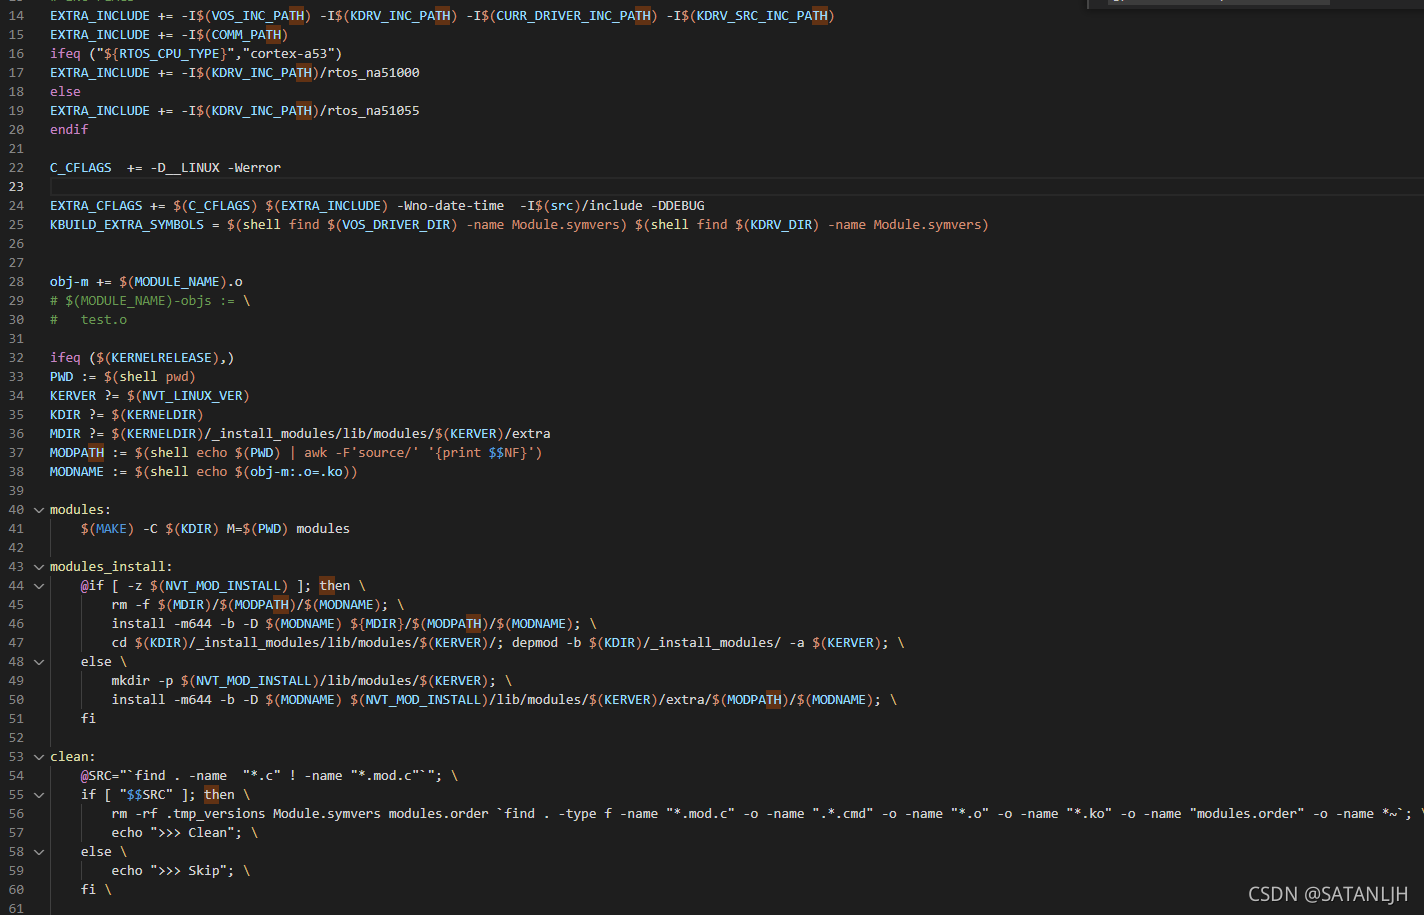Click 'rtos_na51055' on line 19
This screenshot has height=915, width=1424.
pyautogui.click(x=373, y=111)
